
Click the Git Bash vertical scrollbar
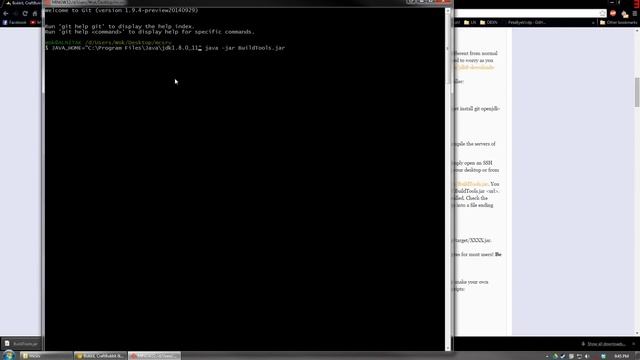(x=448, y=180)
